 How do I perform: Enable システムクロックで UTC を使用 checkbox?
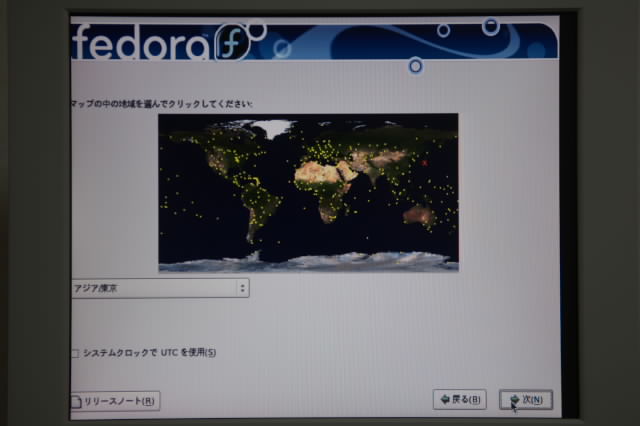[75, 353]
